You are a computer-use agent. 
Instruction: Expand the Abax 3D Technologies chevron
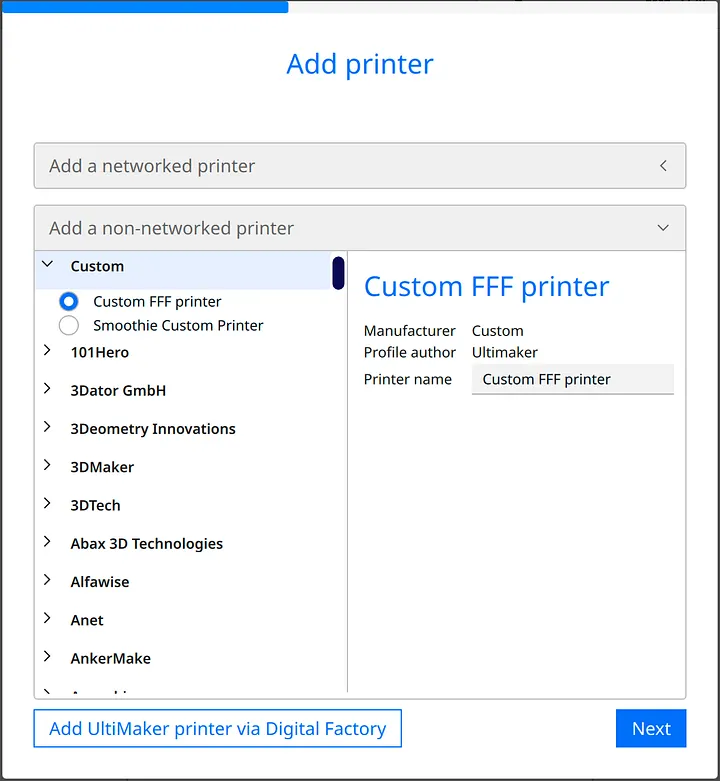coord(47,541)
